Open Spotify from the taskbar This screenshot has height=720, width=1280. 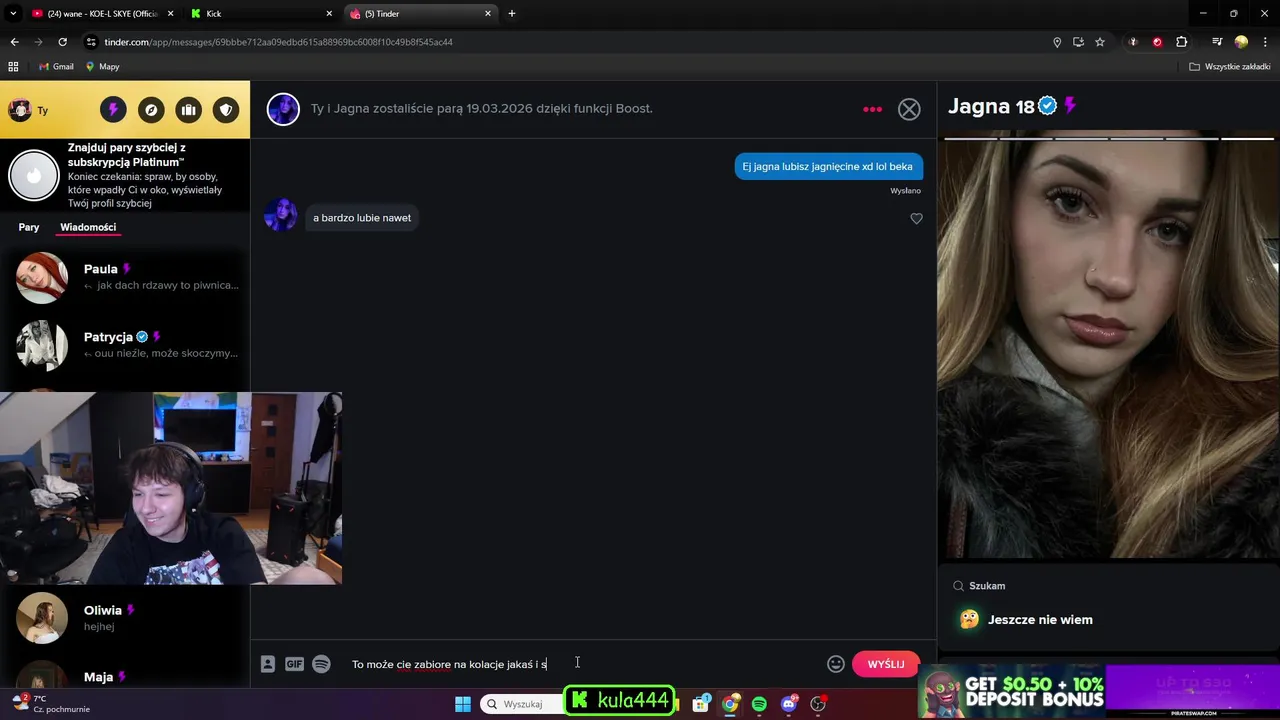click(x=759, y=704)
